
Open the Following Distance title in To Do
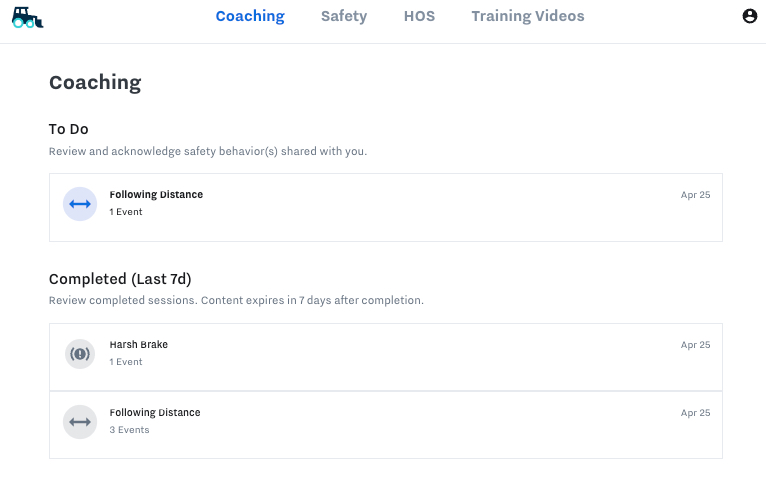(x=156, y=195)
